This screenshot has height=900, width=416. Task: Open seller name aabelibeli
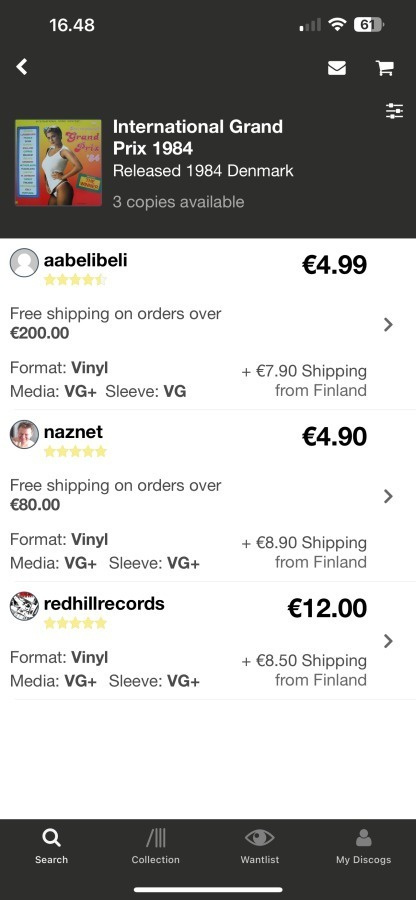coord(85,260)
